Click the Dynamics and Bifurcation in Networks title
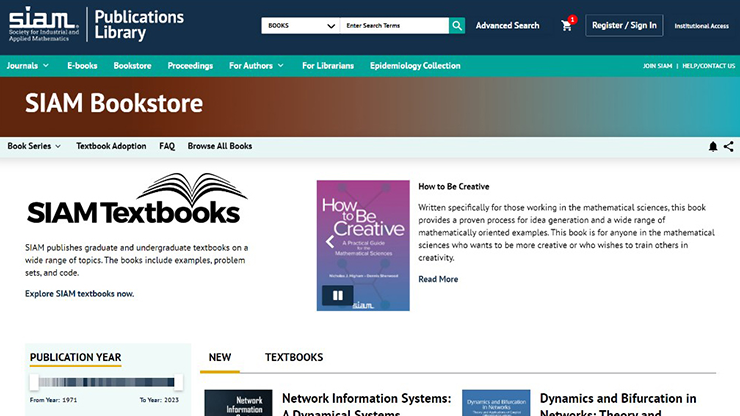 tap(618, 404)
